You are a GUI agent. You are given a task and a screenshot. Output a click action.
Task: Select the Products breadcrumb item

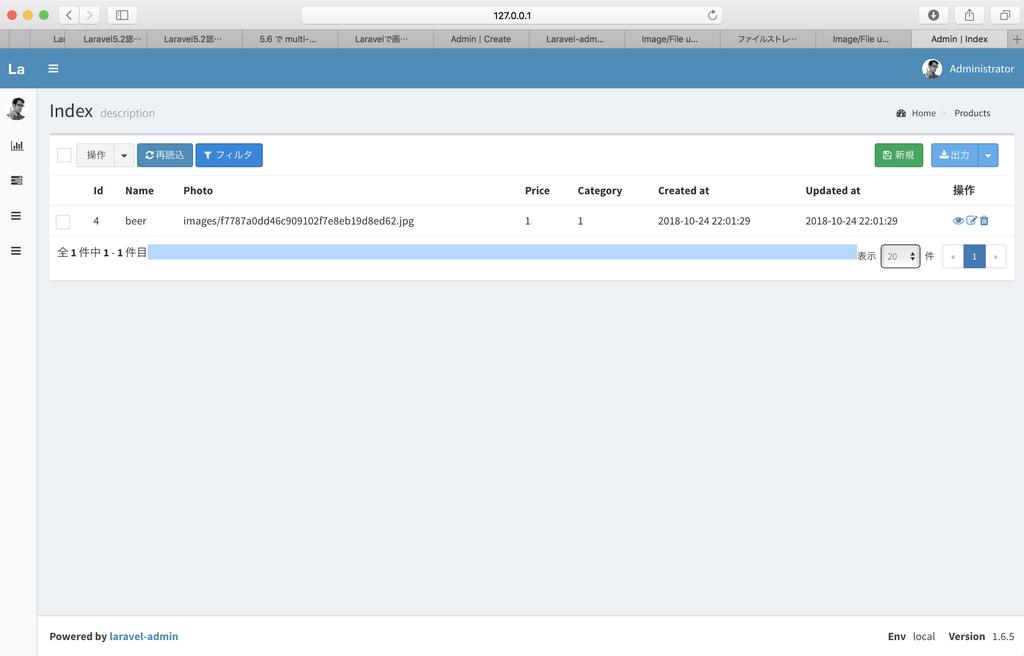pos(972,113)
